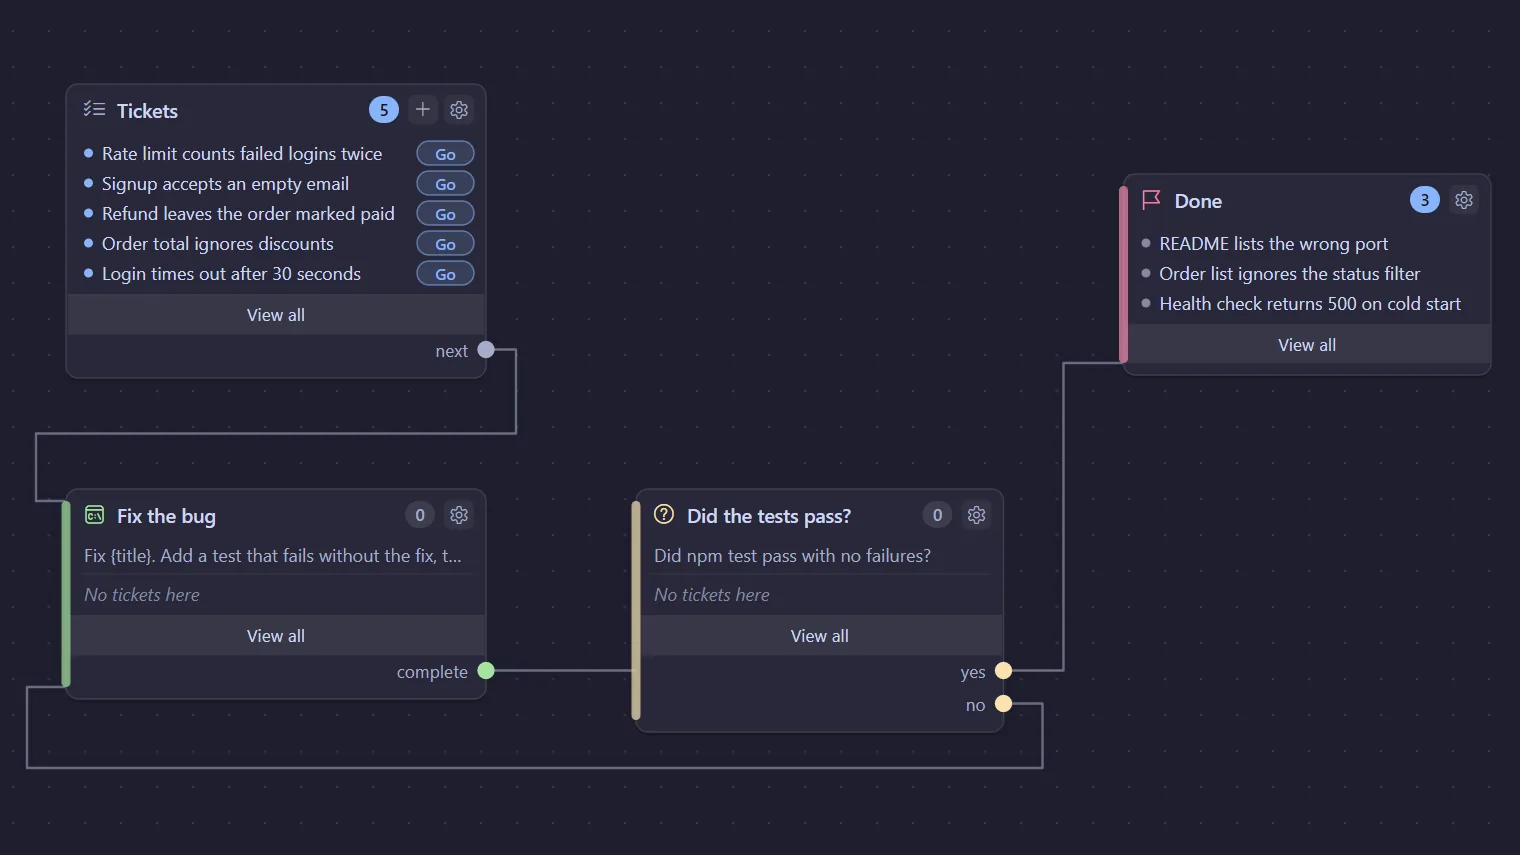View all tickets in Tickets node
Viewport: 1520px width, 855px height.
tap(276, 315)
